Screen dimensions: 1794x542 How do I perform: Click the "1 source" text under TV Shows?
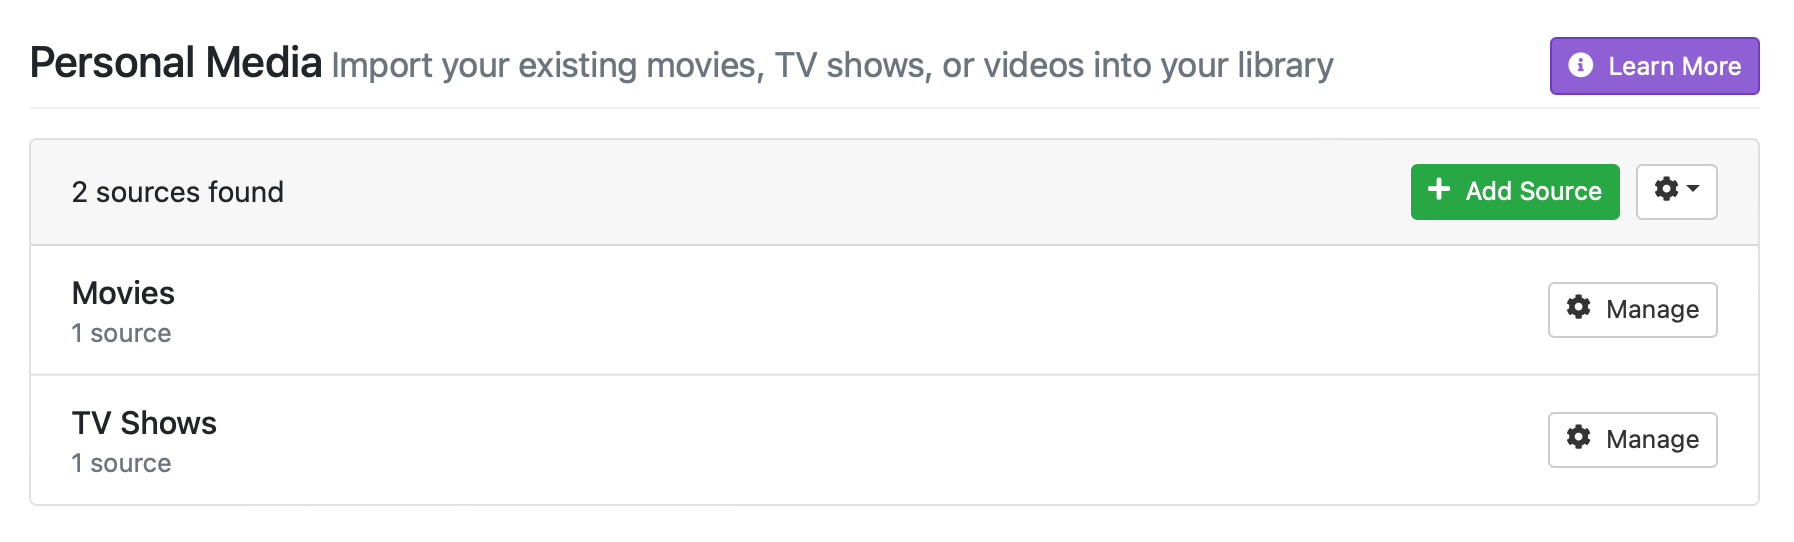pos(121,463)
